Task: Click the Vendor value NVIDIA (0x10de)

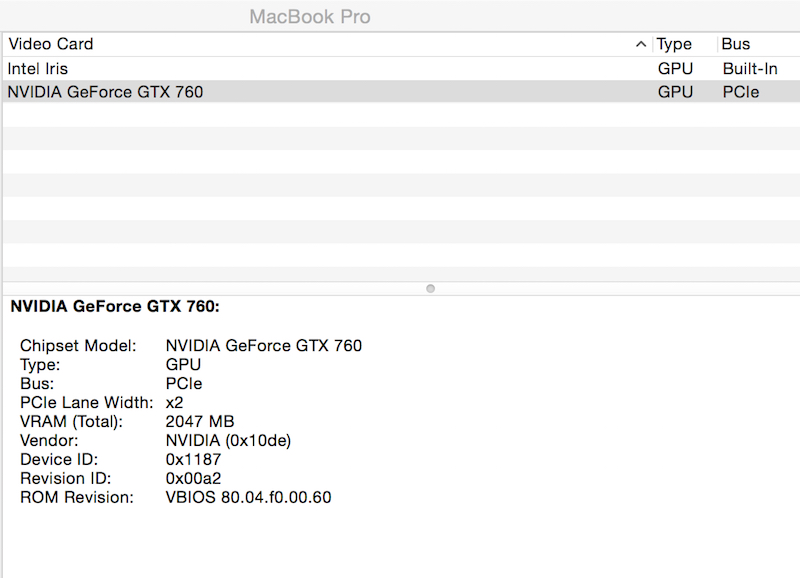Action: click(x=228, y=440)
